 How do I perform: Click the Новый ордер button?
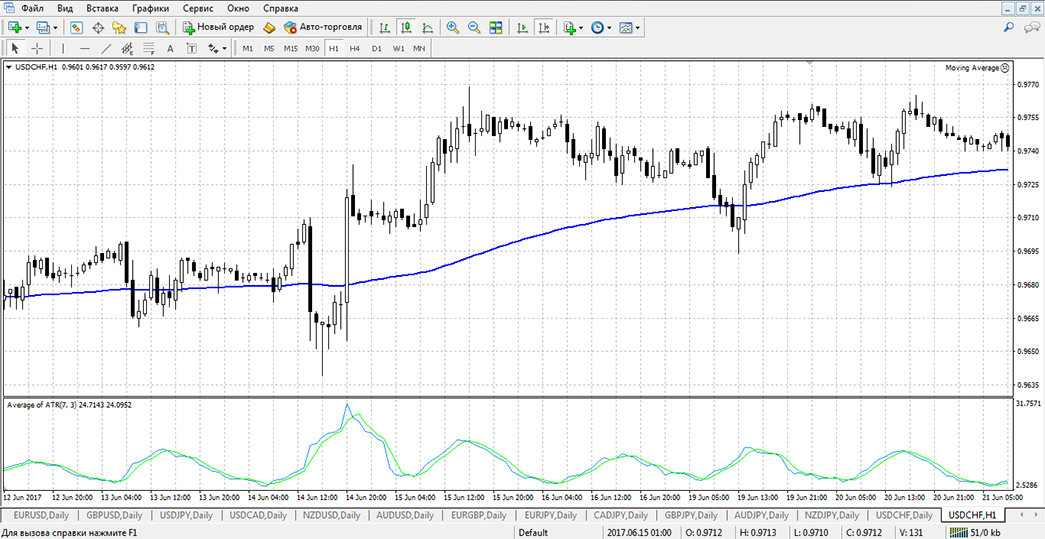point(218,27)
